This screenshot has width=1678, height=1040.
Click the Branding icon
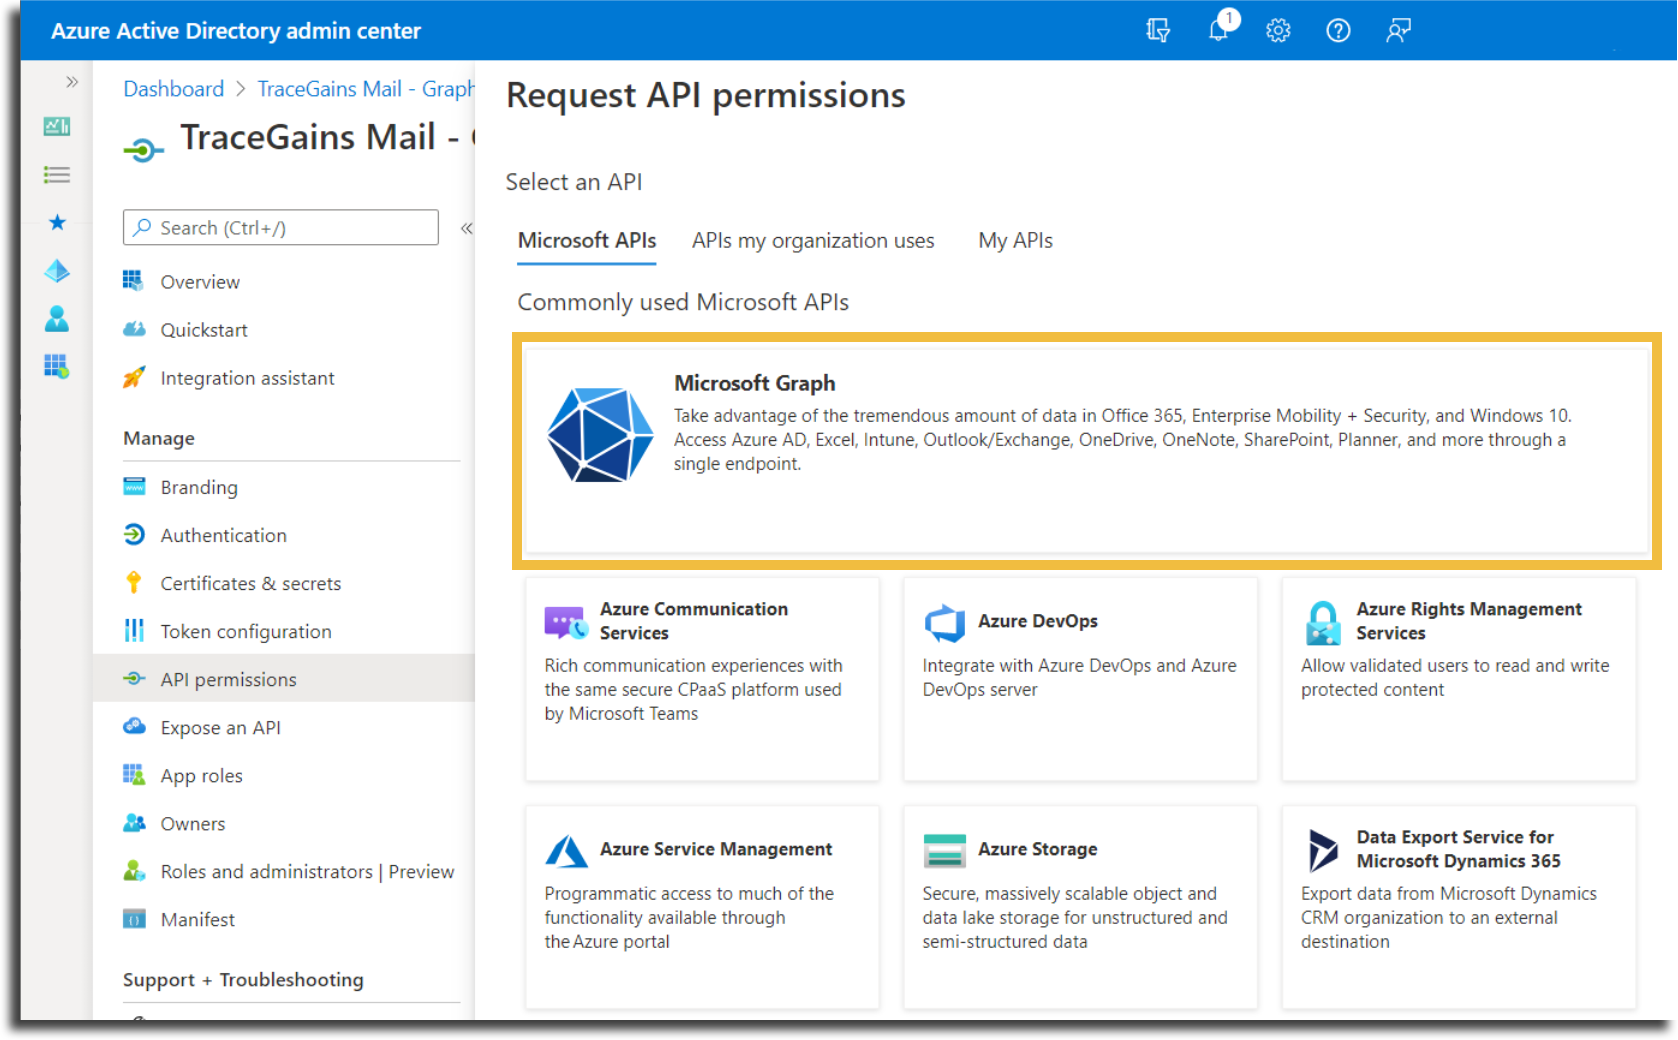coord(134,487)
